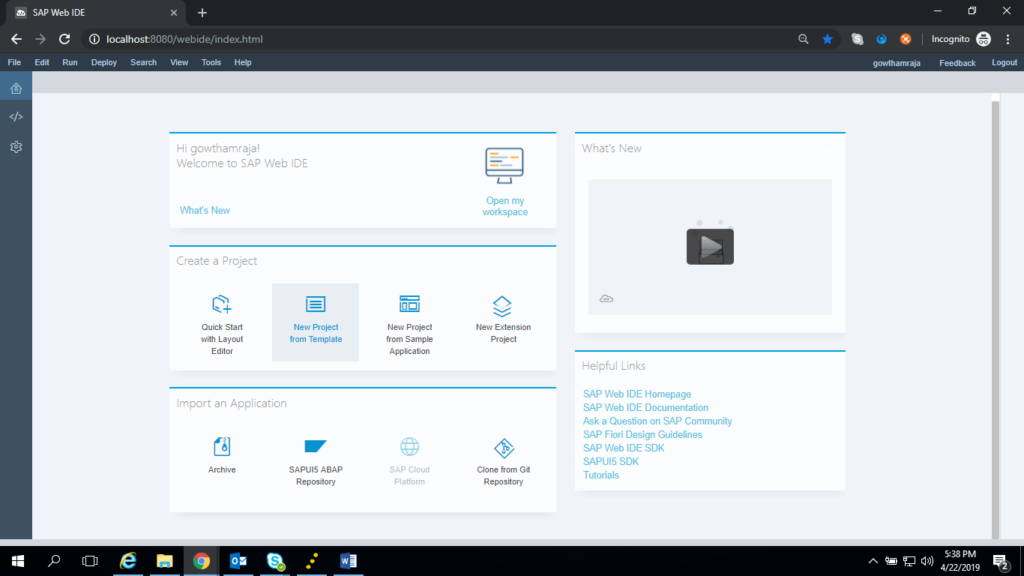The width and height of the screenshot is (1024, 576).
Task: Import an Archive application
Action: pos(221,455)
